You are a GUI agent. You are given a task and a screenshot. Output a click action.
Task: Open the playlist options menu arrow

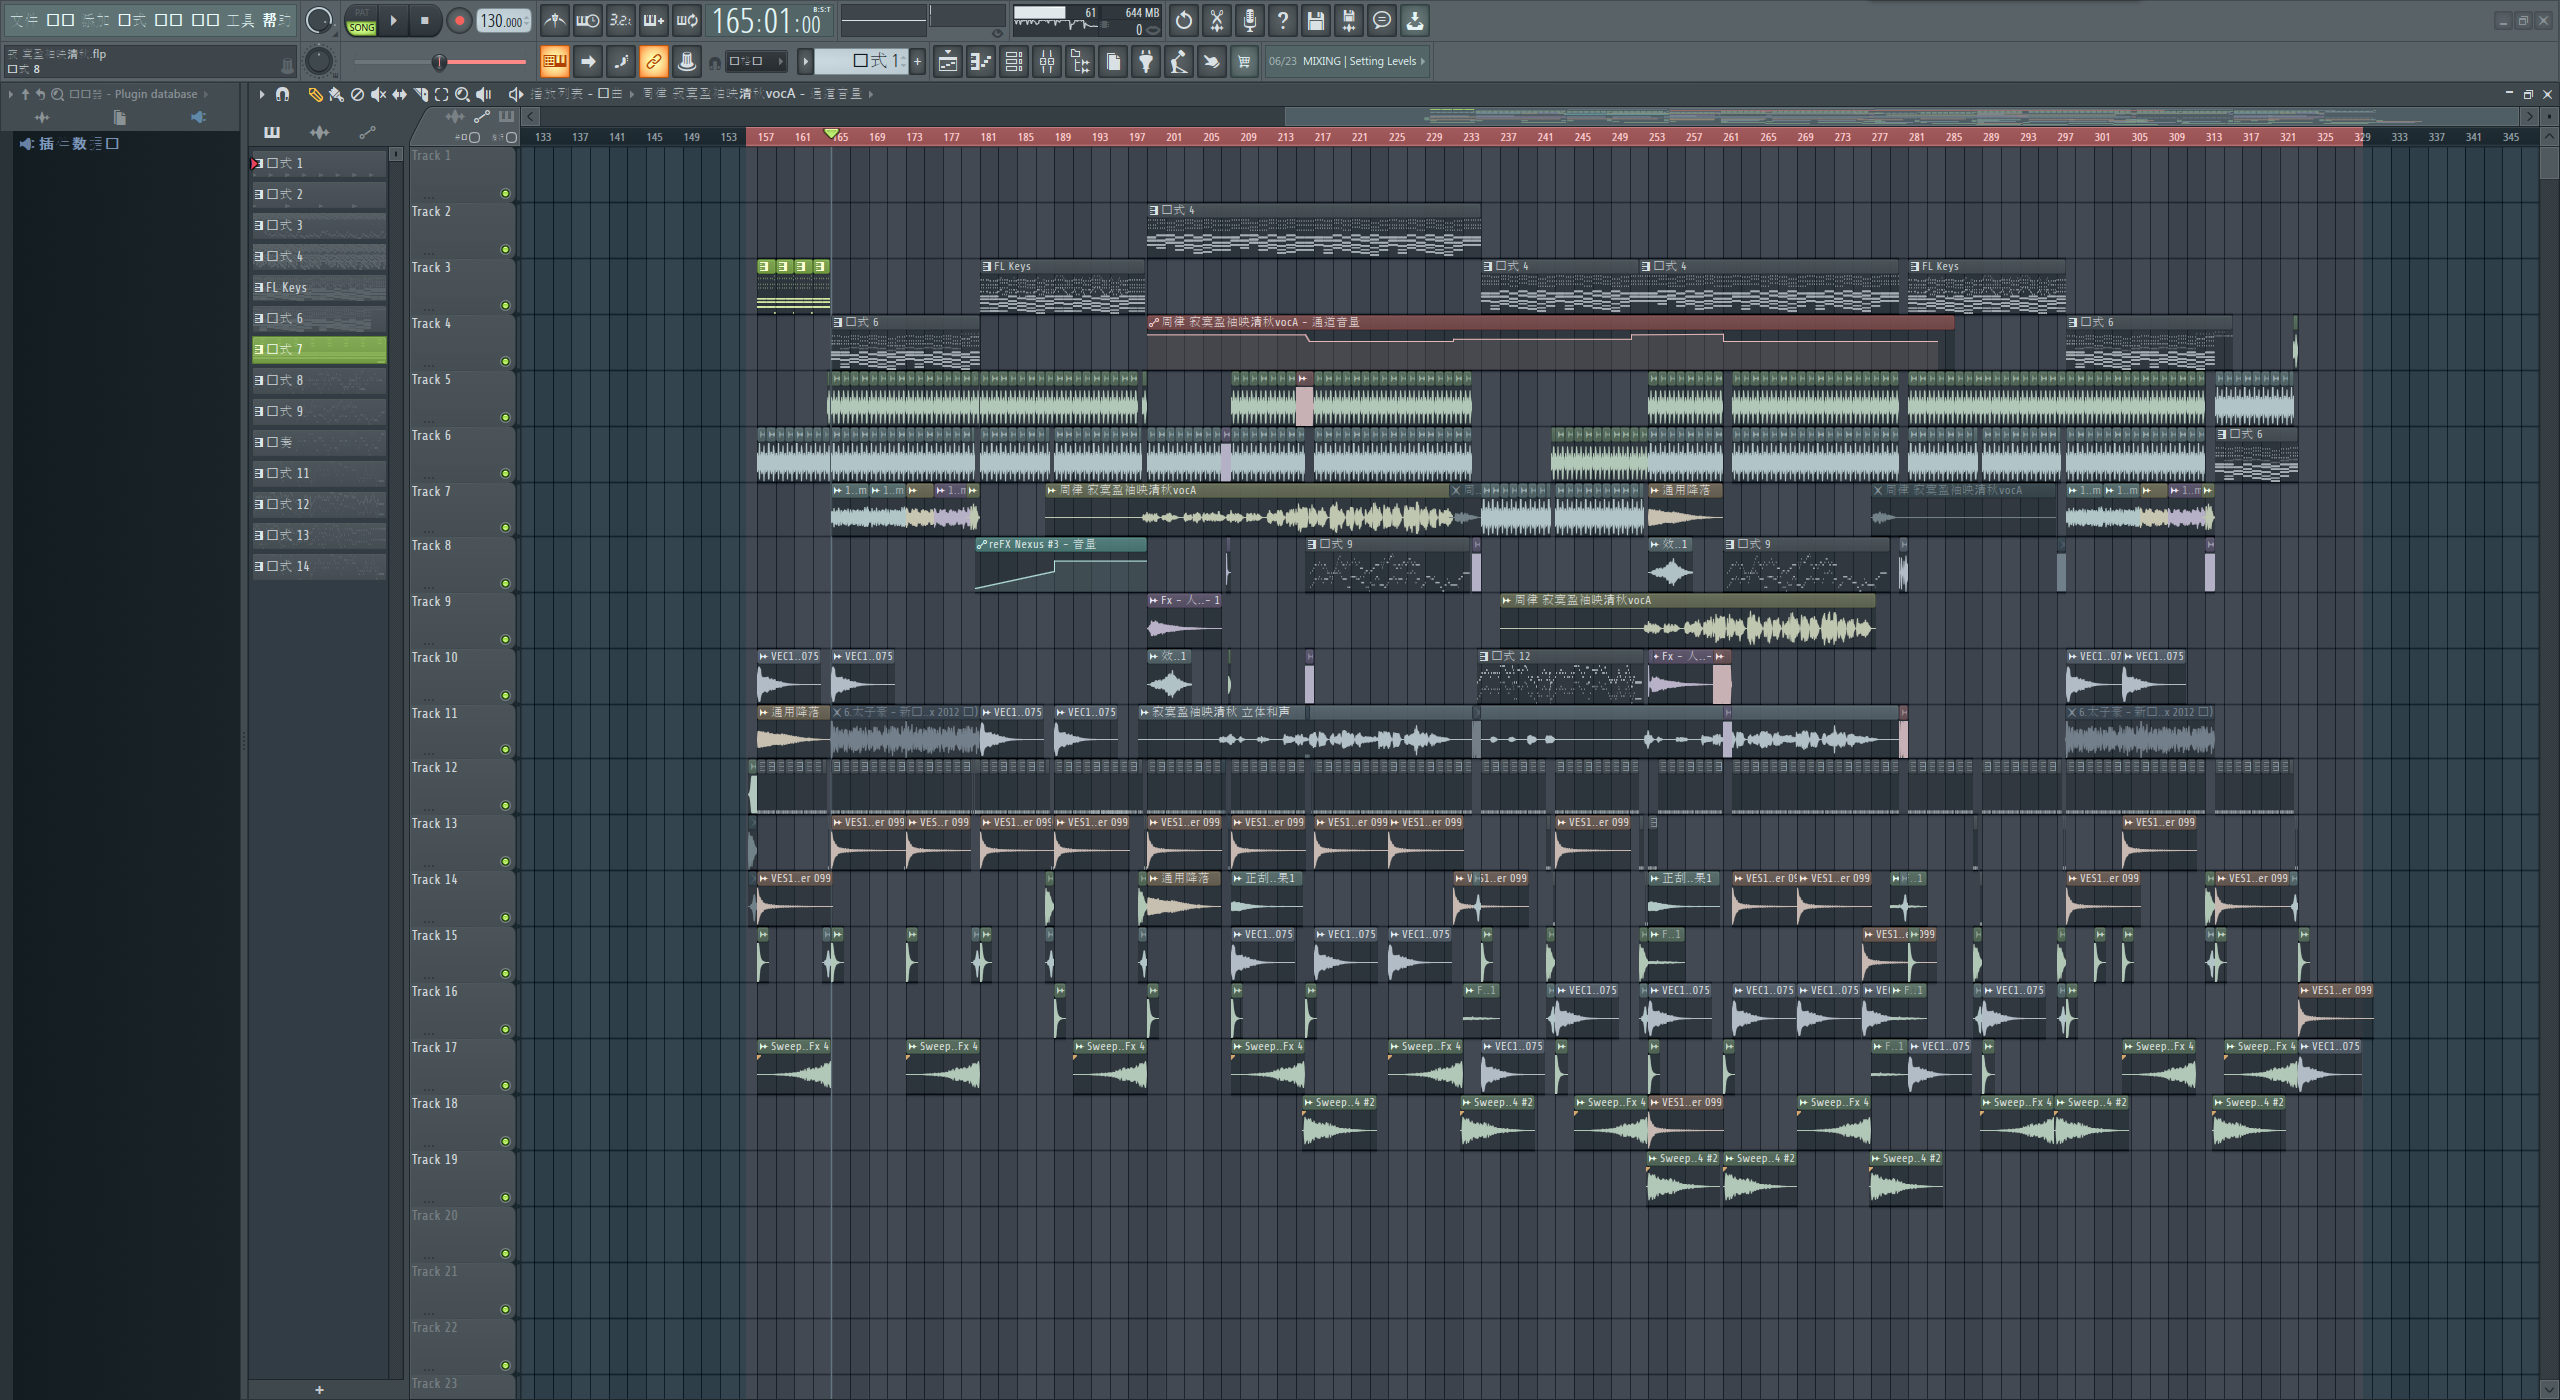(x=261, y=94)
